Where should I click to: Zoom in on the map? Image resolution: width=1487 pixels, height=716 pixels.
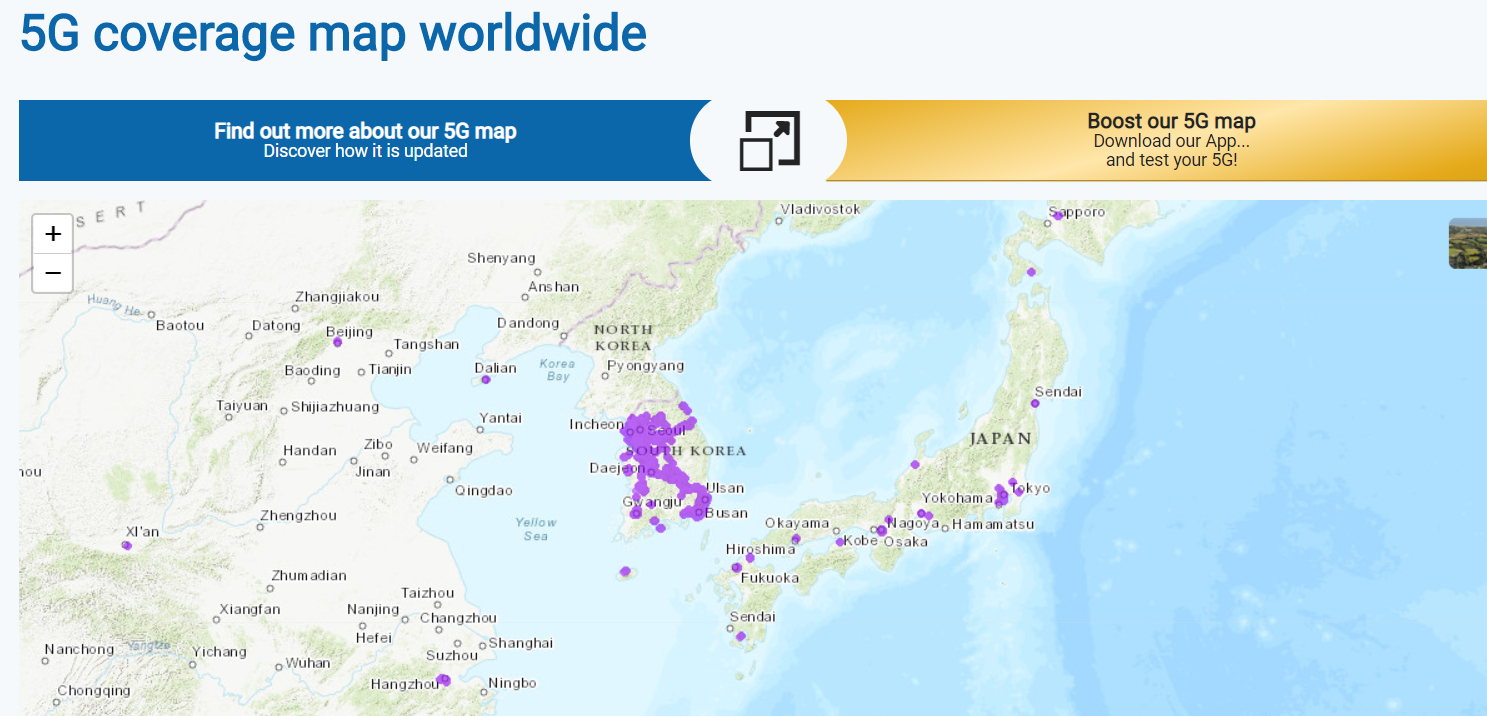(x=53, y=234)
